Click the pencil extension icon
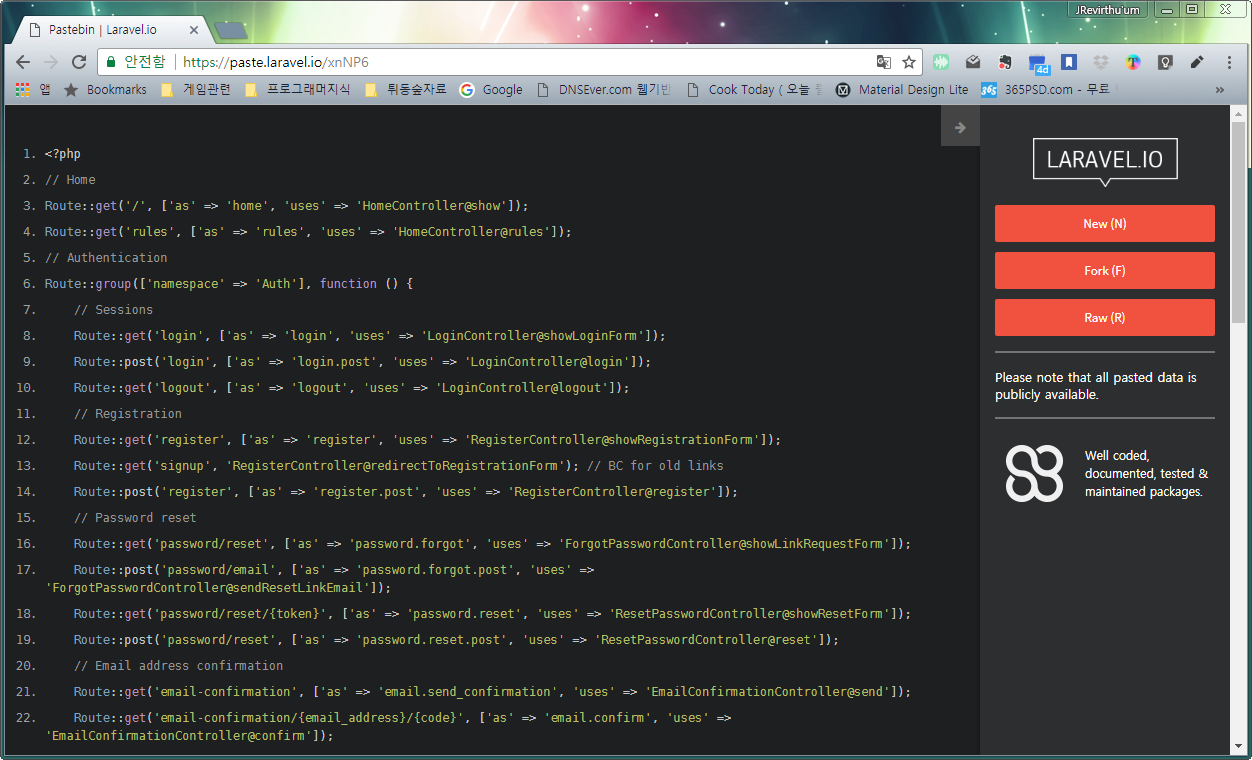 pyautogui.click(x=1197, y=62)
